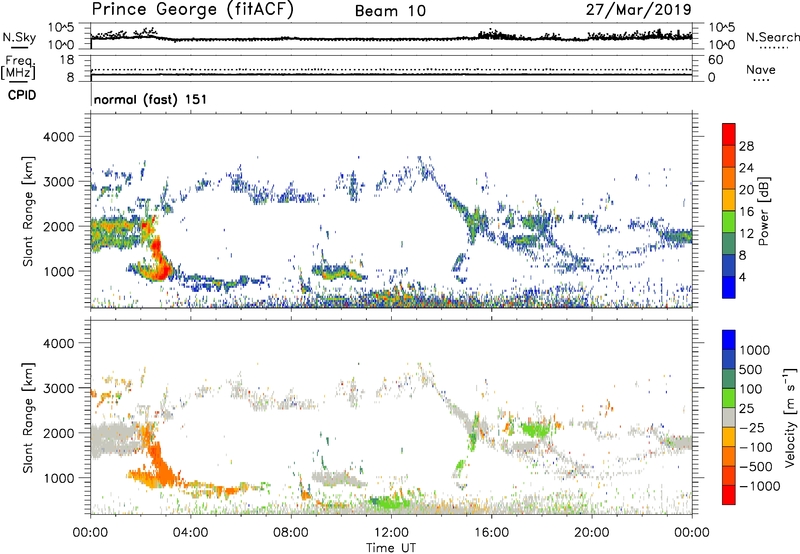
Task: Select left '10^5' noise axis tick
Action: coord(62,28)
